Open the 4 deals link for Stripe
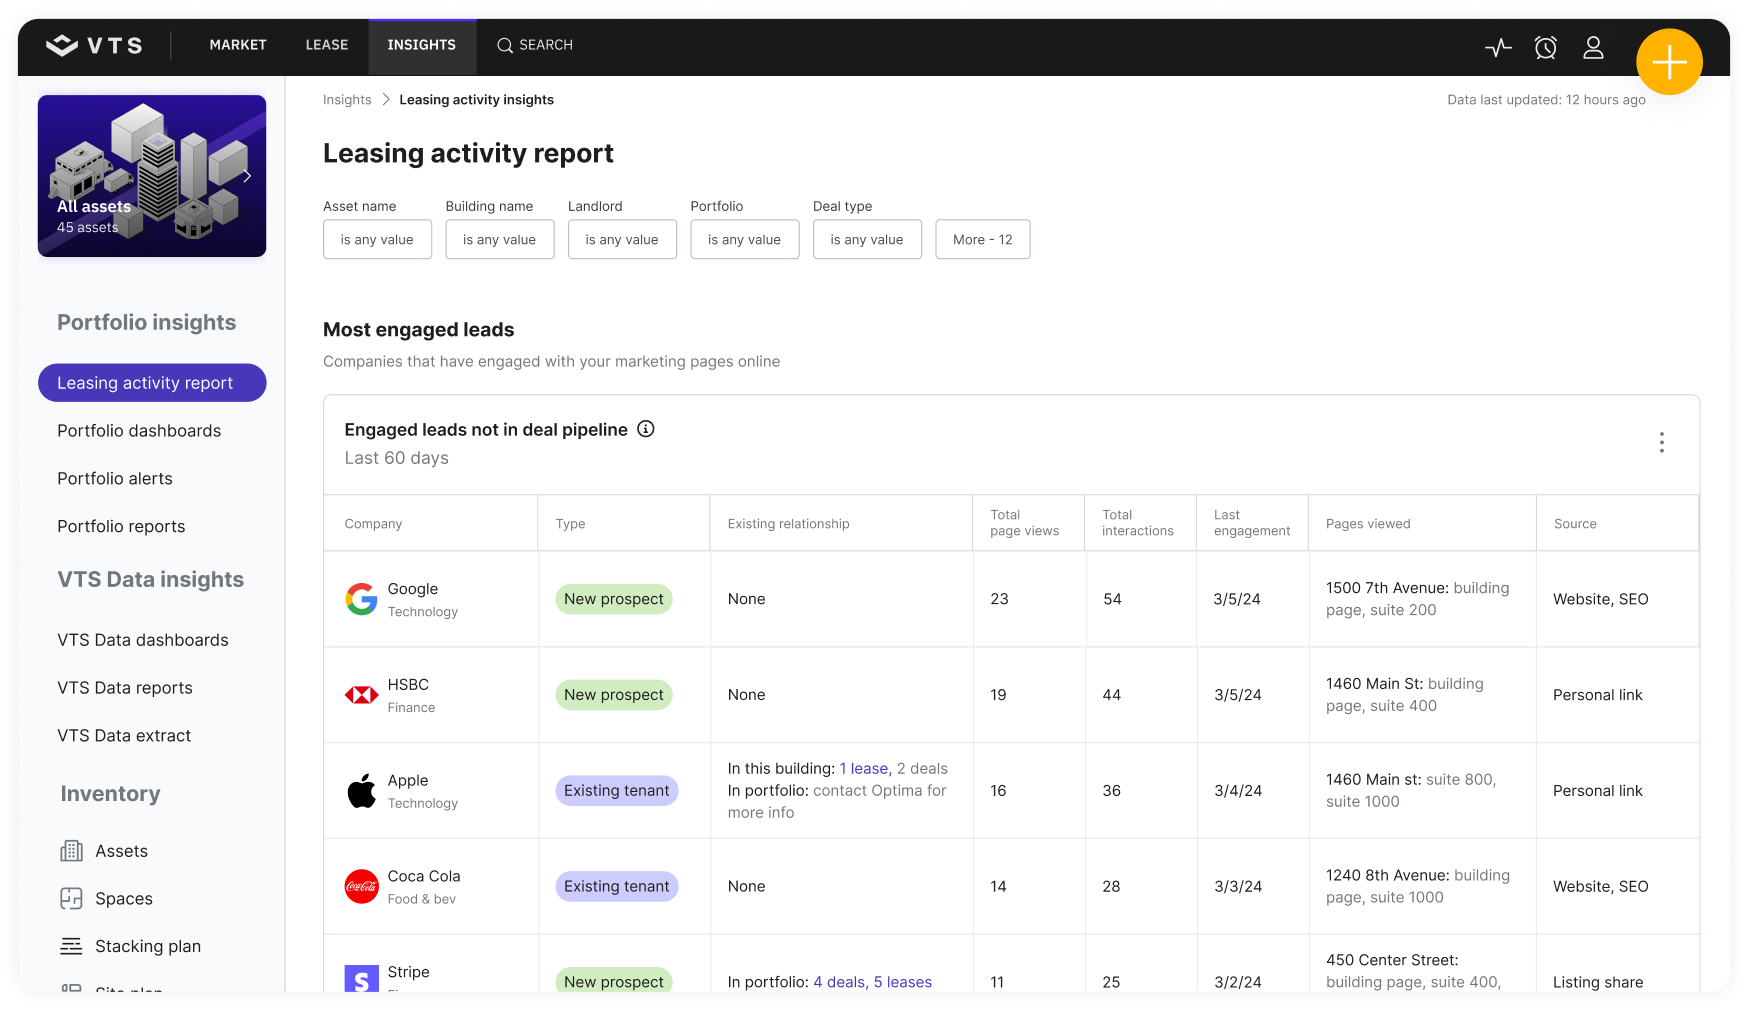 tap(839, 982)
